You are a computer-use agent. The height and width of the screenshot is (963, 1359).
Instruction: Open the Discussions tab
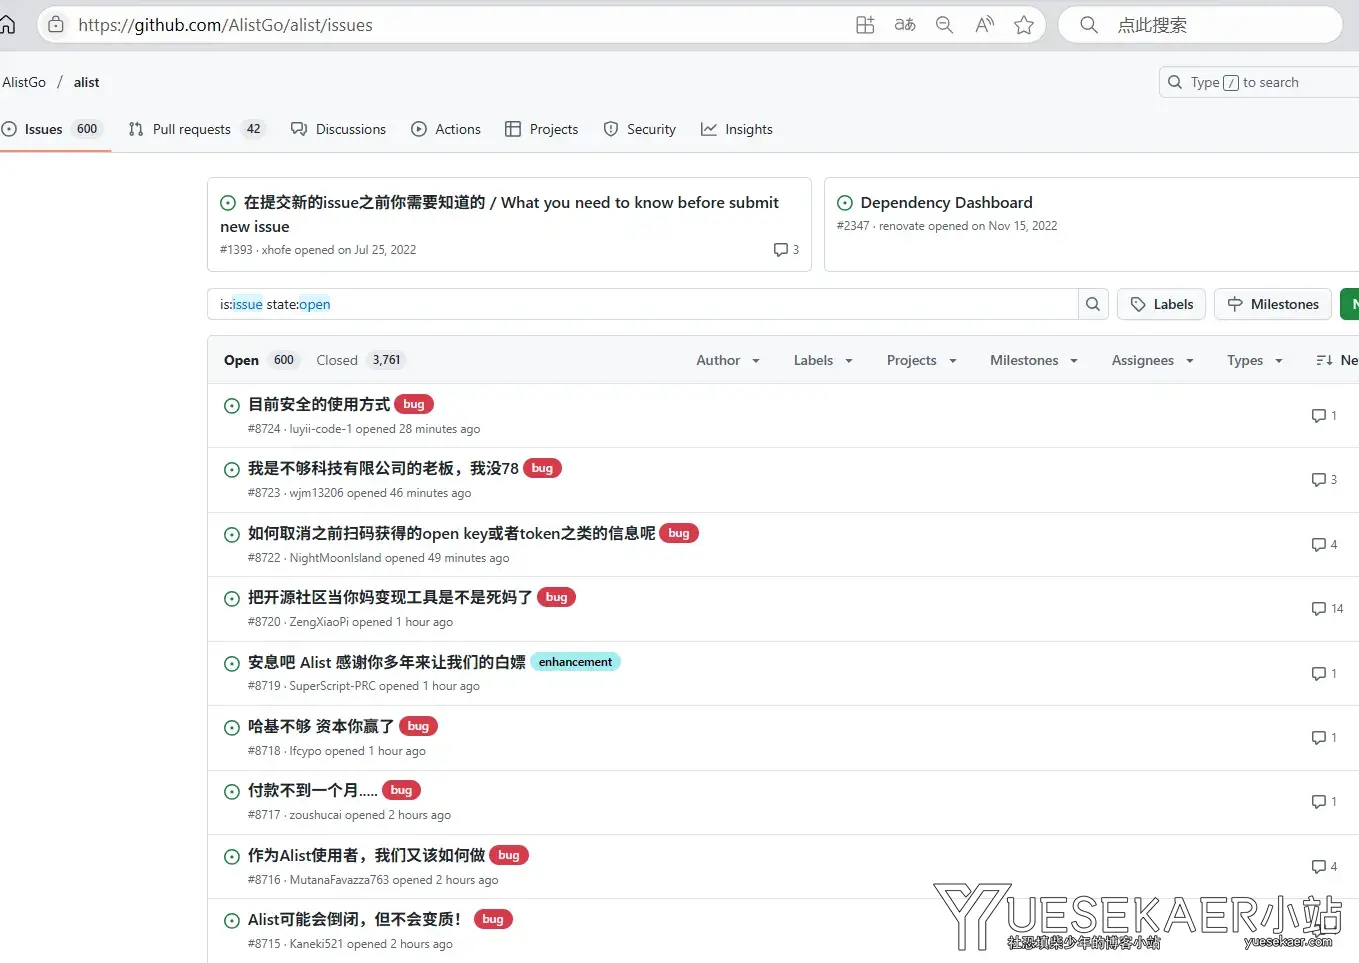[338, 129]
